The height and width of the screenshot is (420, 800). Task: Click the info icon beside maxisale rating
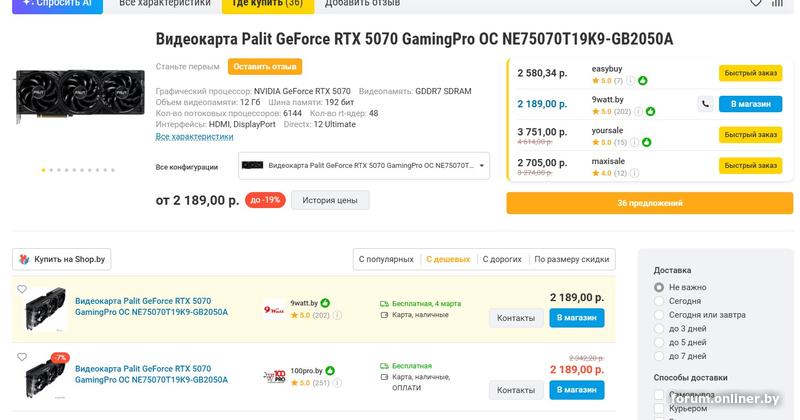click(635, 173)
